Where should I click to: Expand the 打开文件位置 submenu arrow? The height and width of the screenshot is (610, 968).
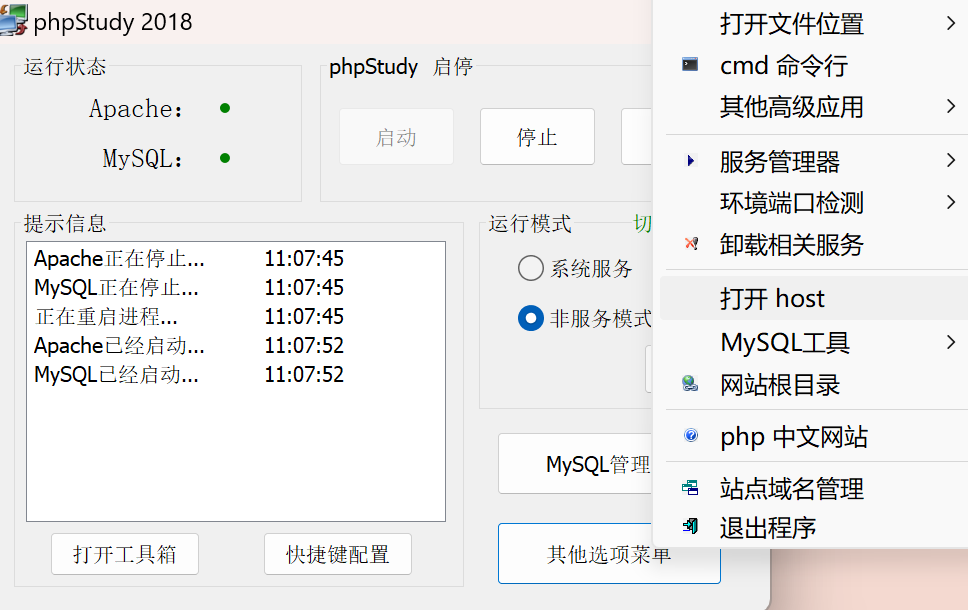(x=951, y=23)
